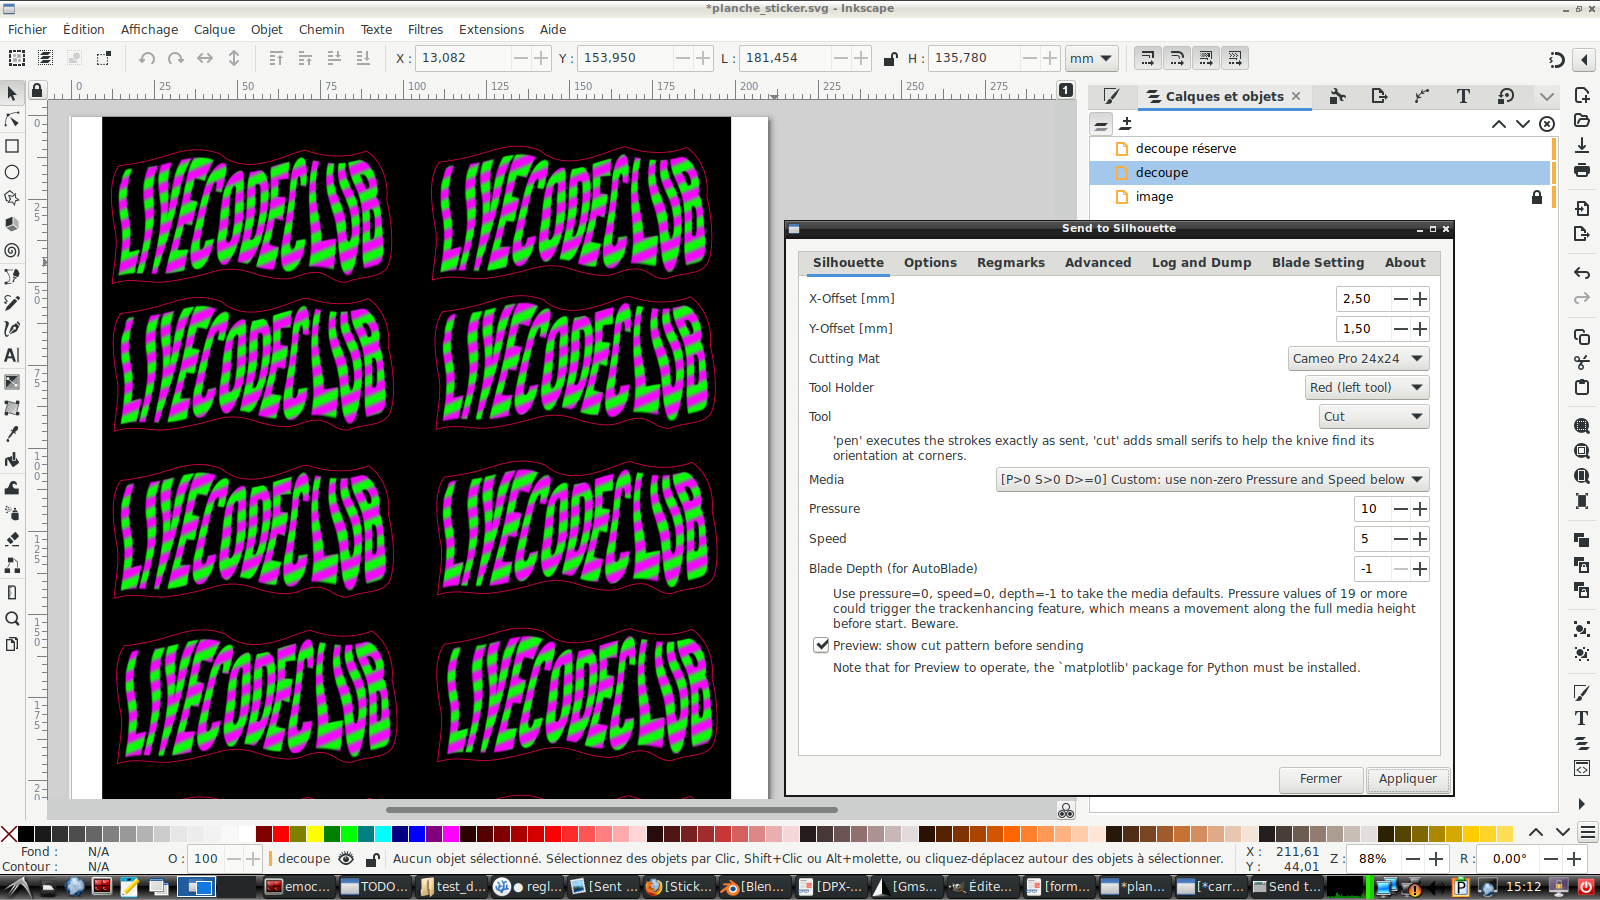Switch to the Blade Setting tab
Screen dimensions: 1600x900
click(x=1318, y=262)
